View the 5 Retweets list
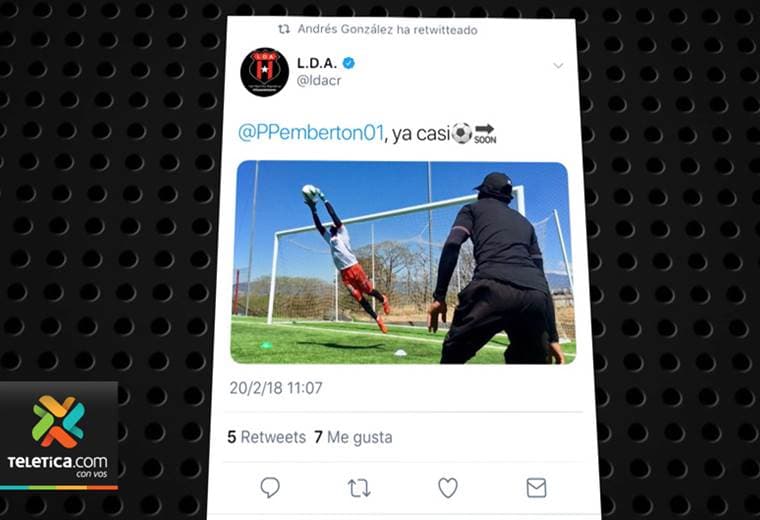The width and height of the screenshot is (760, 520). (x=267, y=437)
